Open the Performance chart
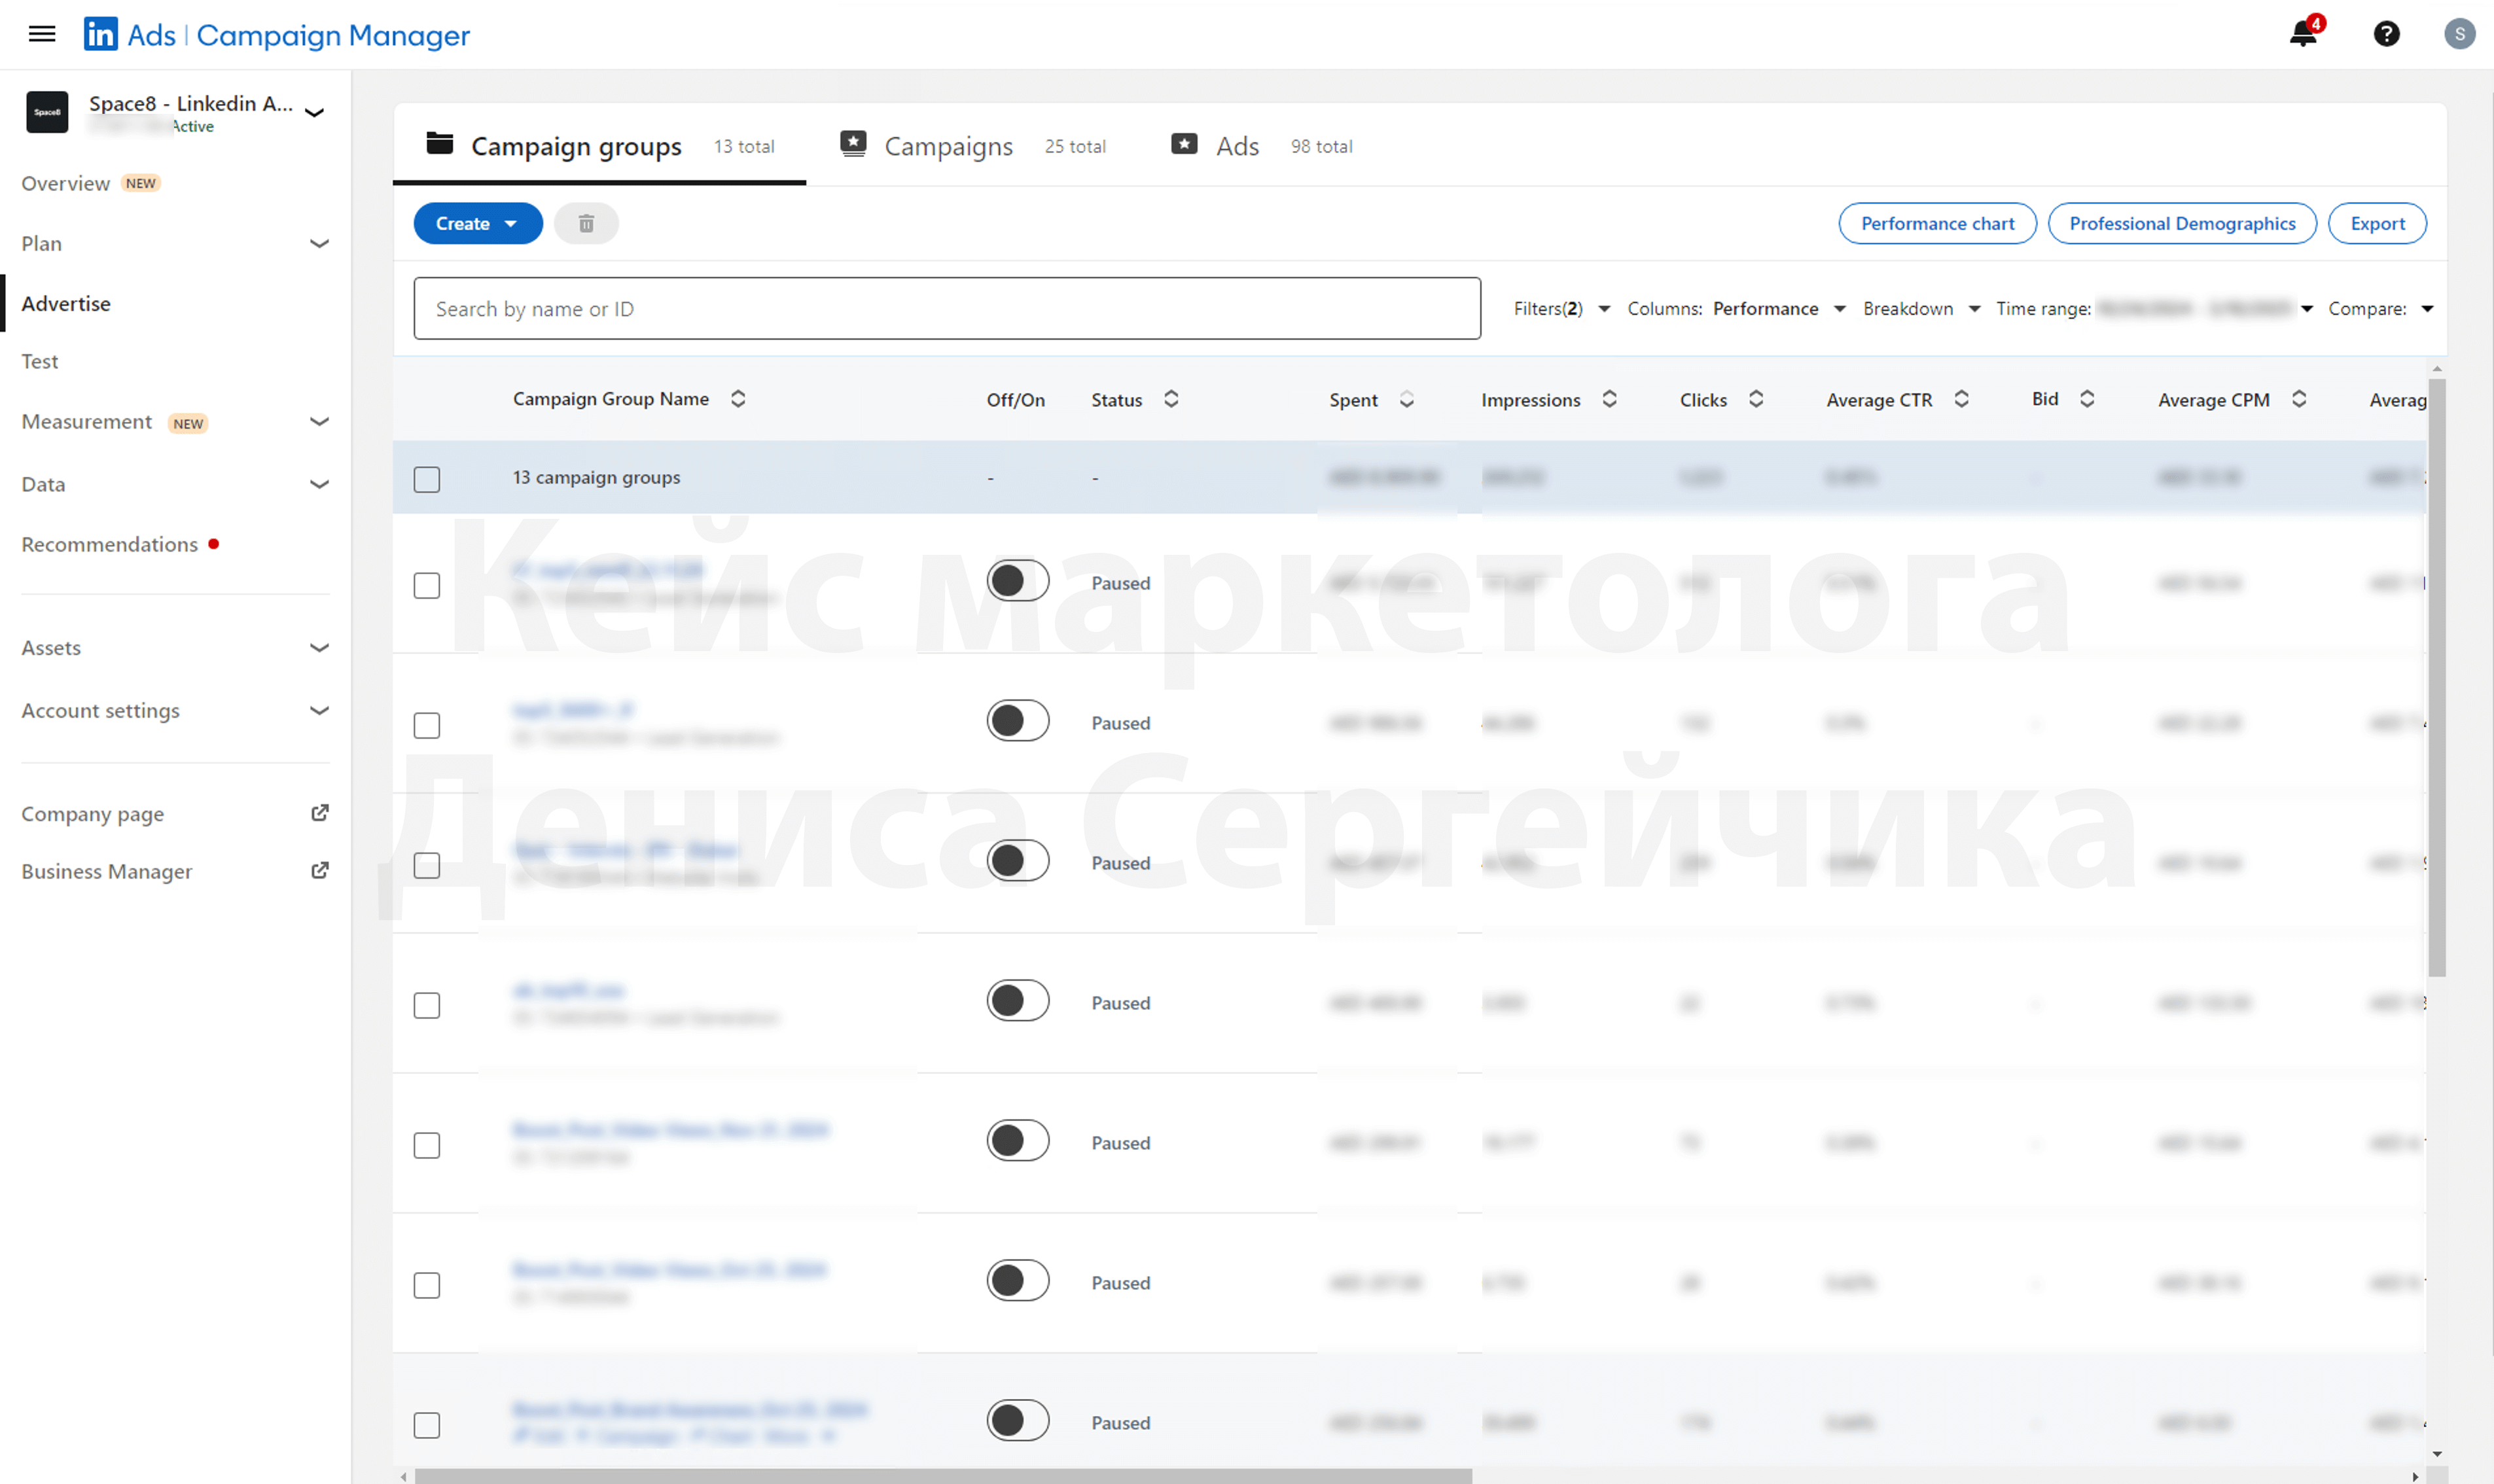This screenshot has height=1484, width=2494. pos(1937,223)
